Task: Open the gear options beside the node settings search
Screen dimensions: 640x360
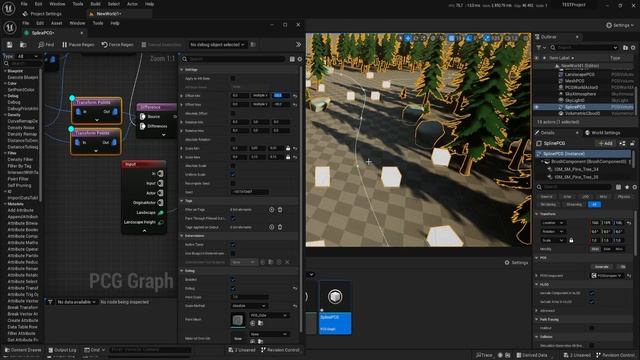Action: click(x=300, y=59)
